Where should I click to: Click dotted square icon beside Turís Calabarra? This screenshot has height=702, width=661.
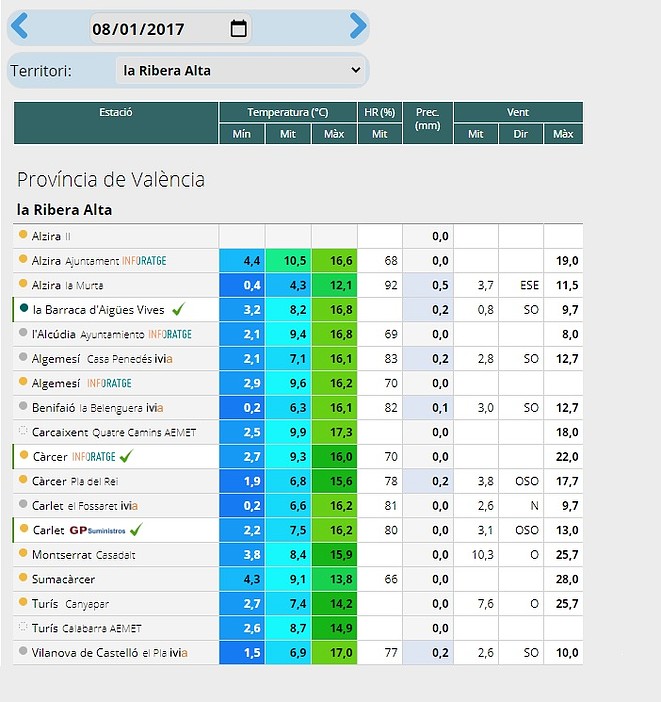(x=23, y=626)
